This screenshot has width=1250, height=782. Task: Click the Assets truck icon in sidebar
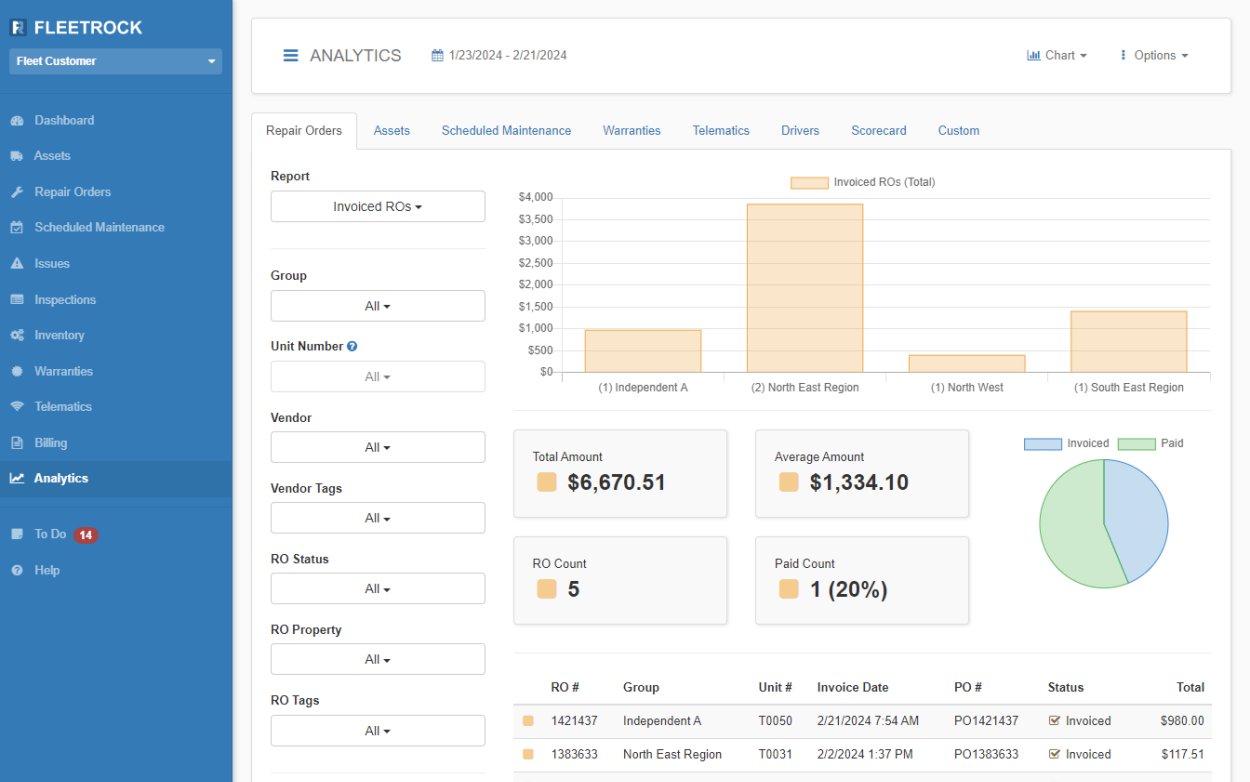tap(17, 156)
